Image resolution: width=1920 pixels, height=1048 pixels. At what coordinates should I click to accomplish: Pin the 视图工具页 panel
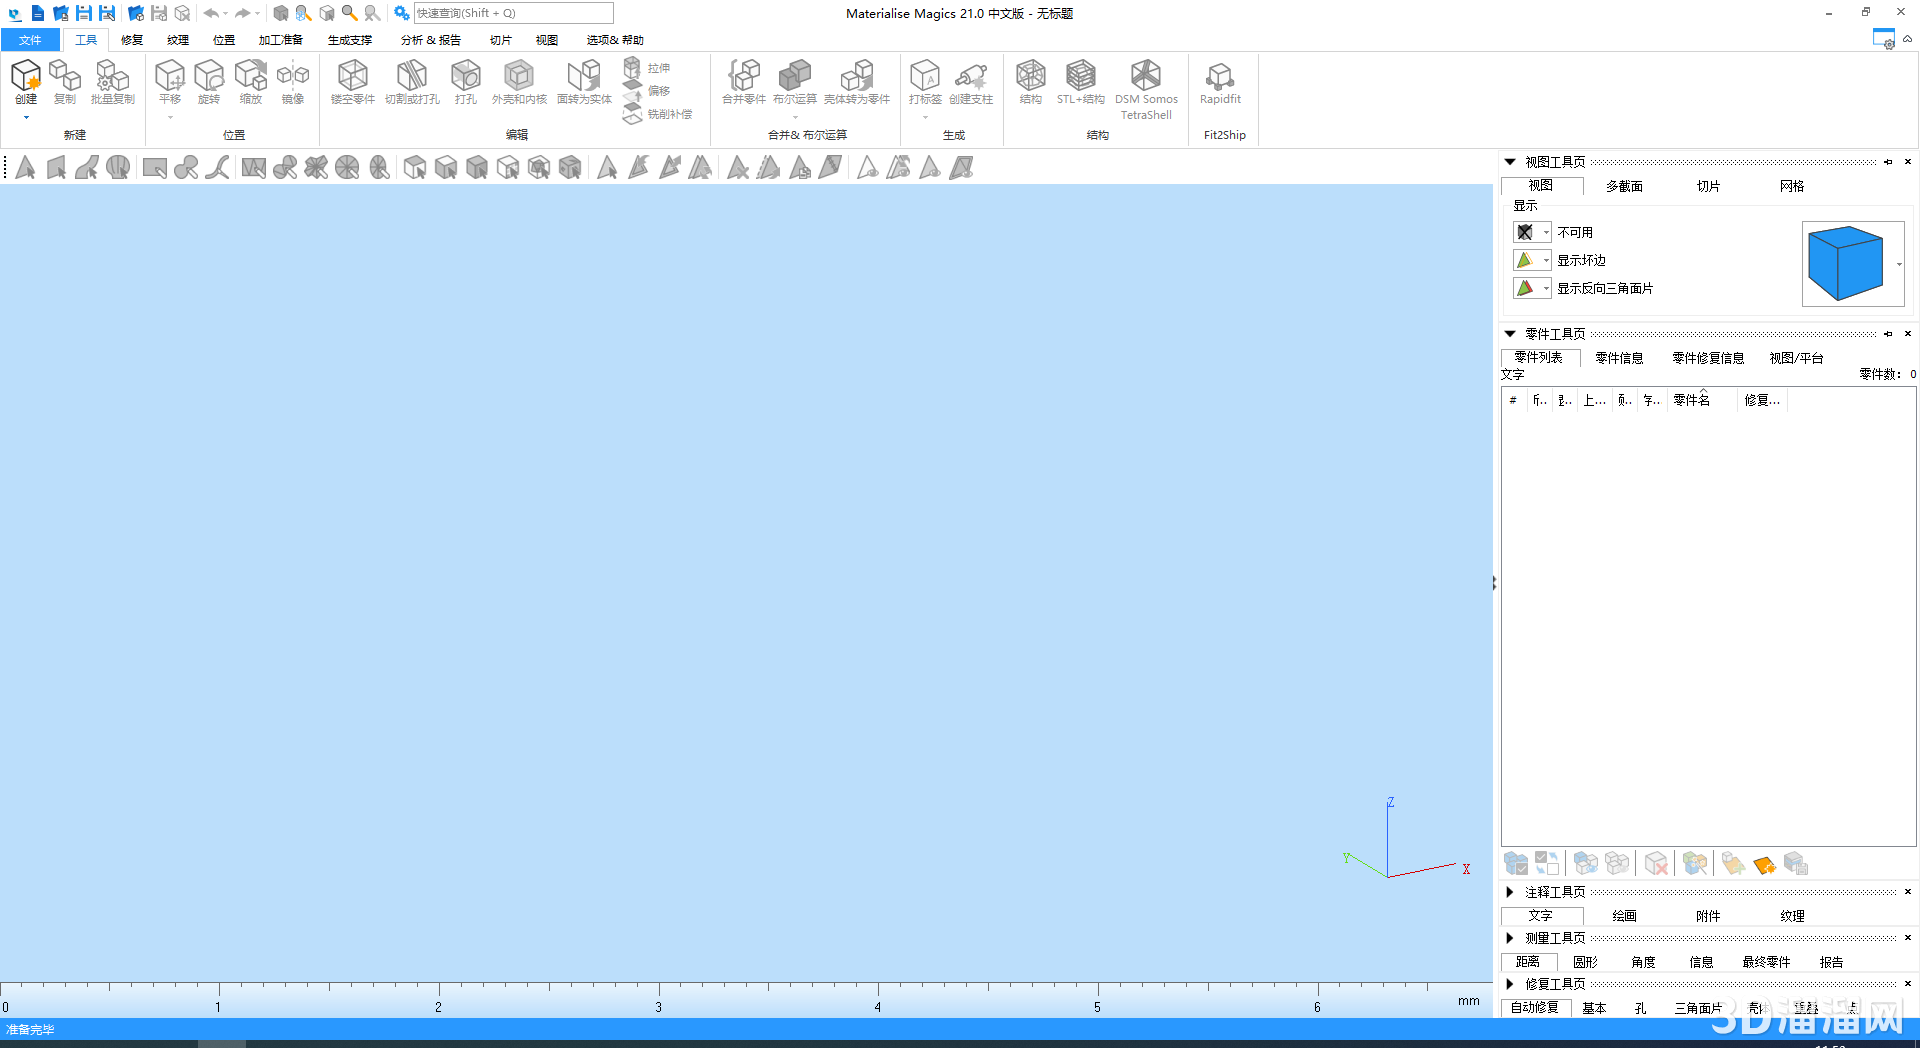click(x=1888, y=162)
